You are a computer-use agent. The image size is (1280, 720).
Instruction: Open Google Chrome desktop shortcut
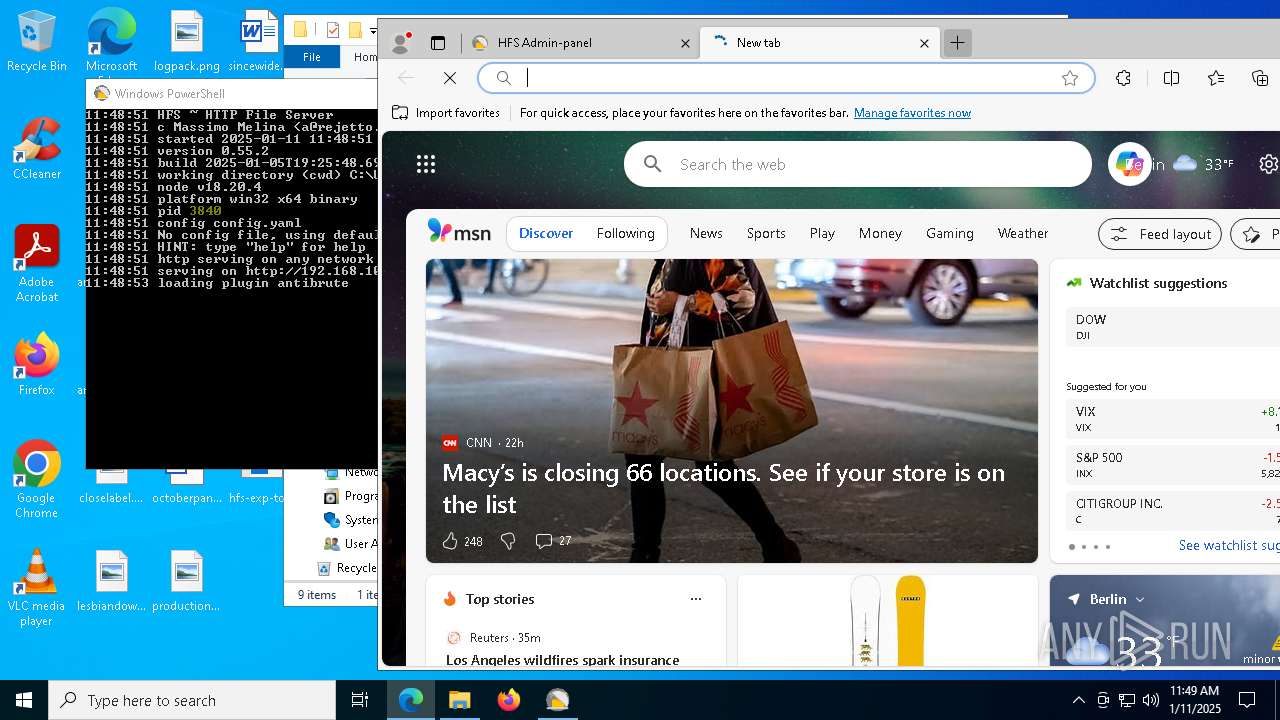(37, 479)
